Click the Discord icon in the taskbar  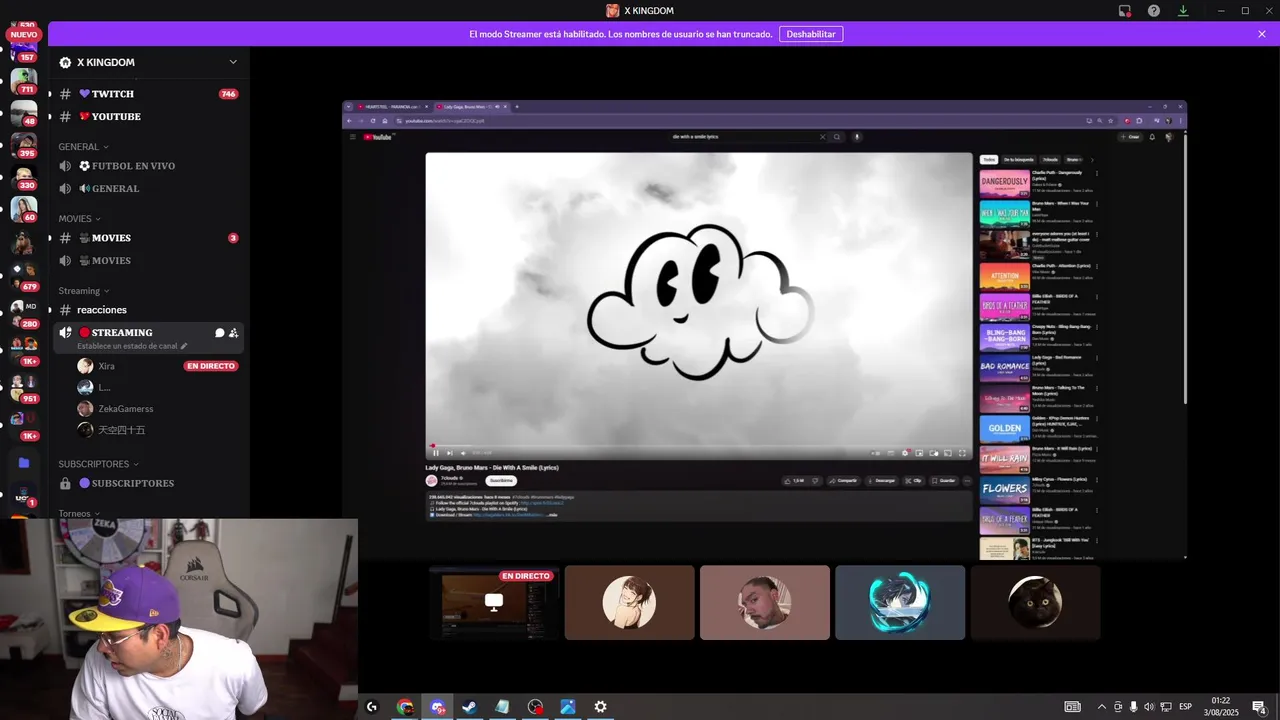437,707
